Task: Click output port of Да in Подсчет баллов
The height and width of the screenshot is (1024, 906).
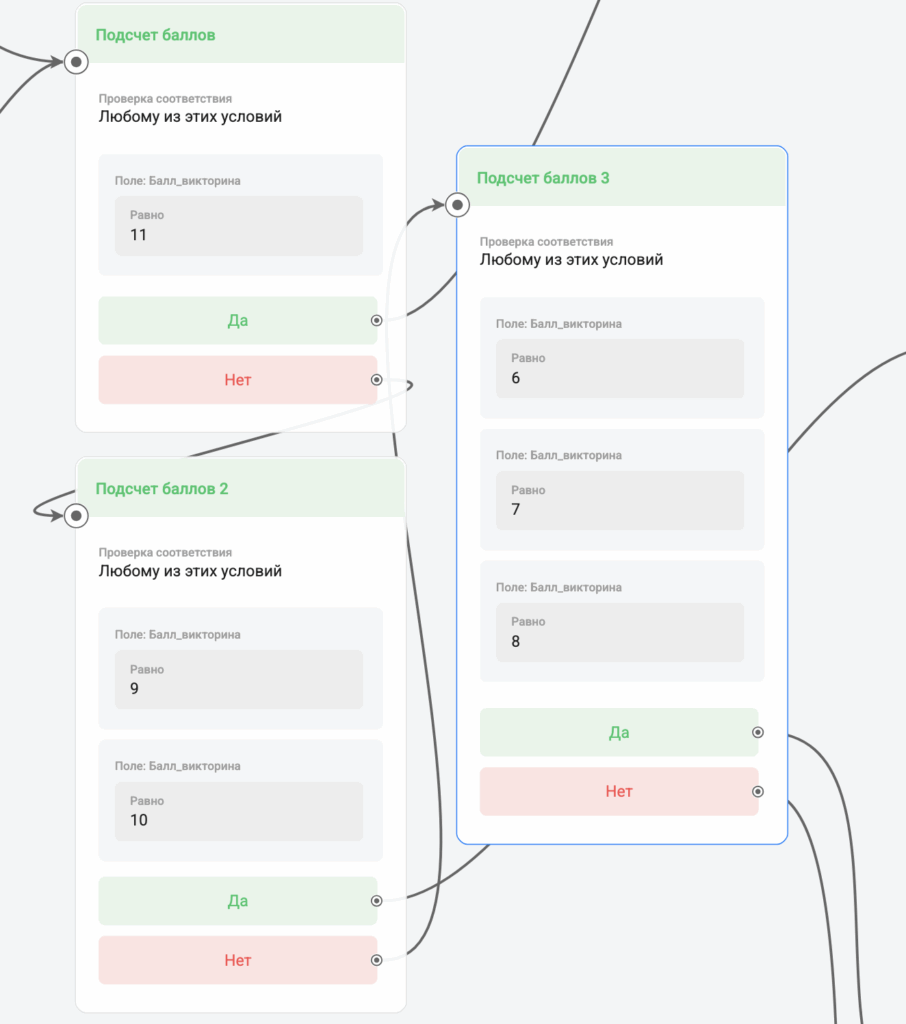Action: [x=376, y=321]
